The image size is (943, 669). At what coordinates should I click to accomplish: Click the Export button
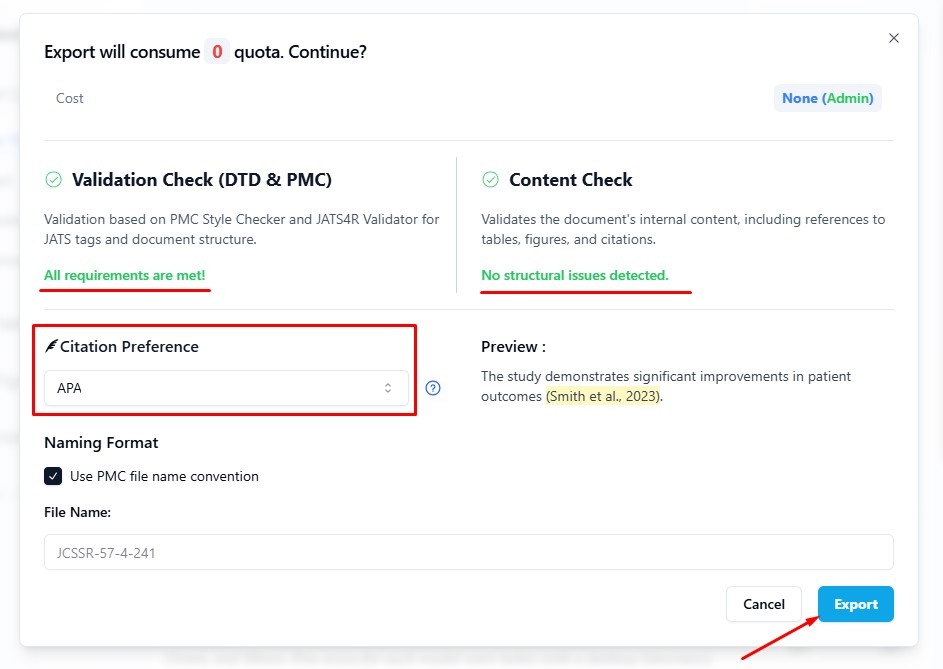855,604
